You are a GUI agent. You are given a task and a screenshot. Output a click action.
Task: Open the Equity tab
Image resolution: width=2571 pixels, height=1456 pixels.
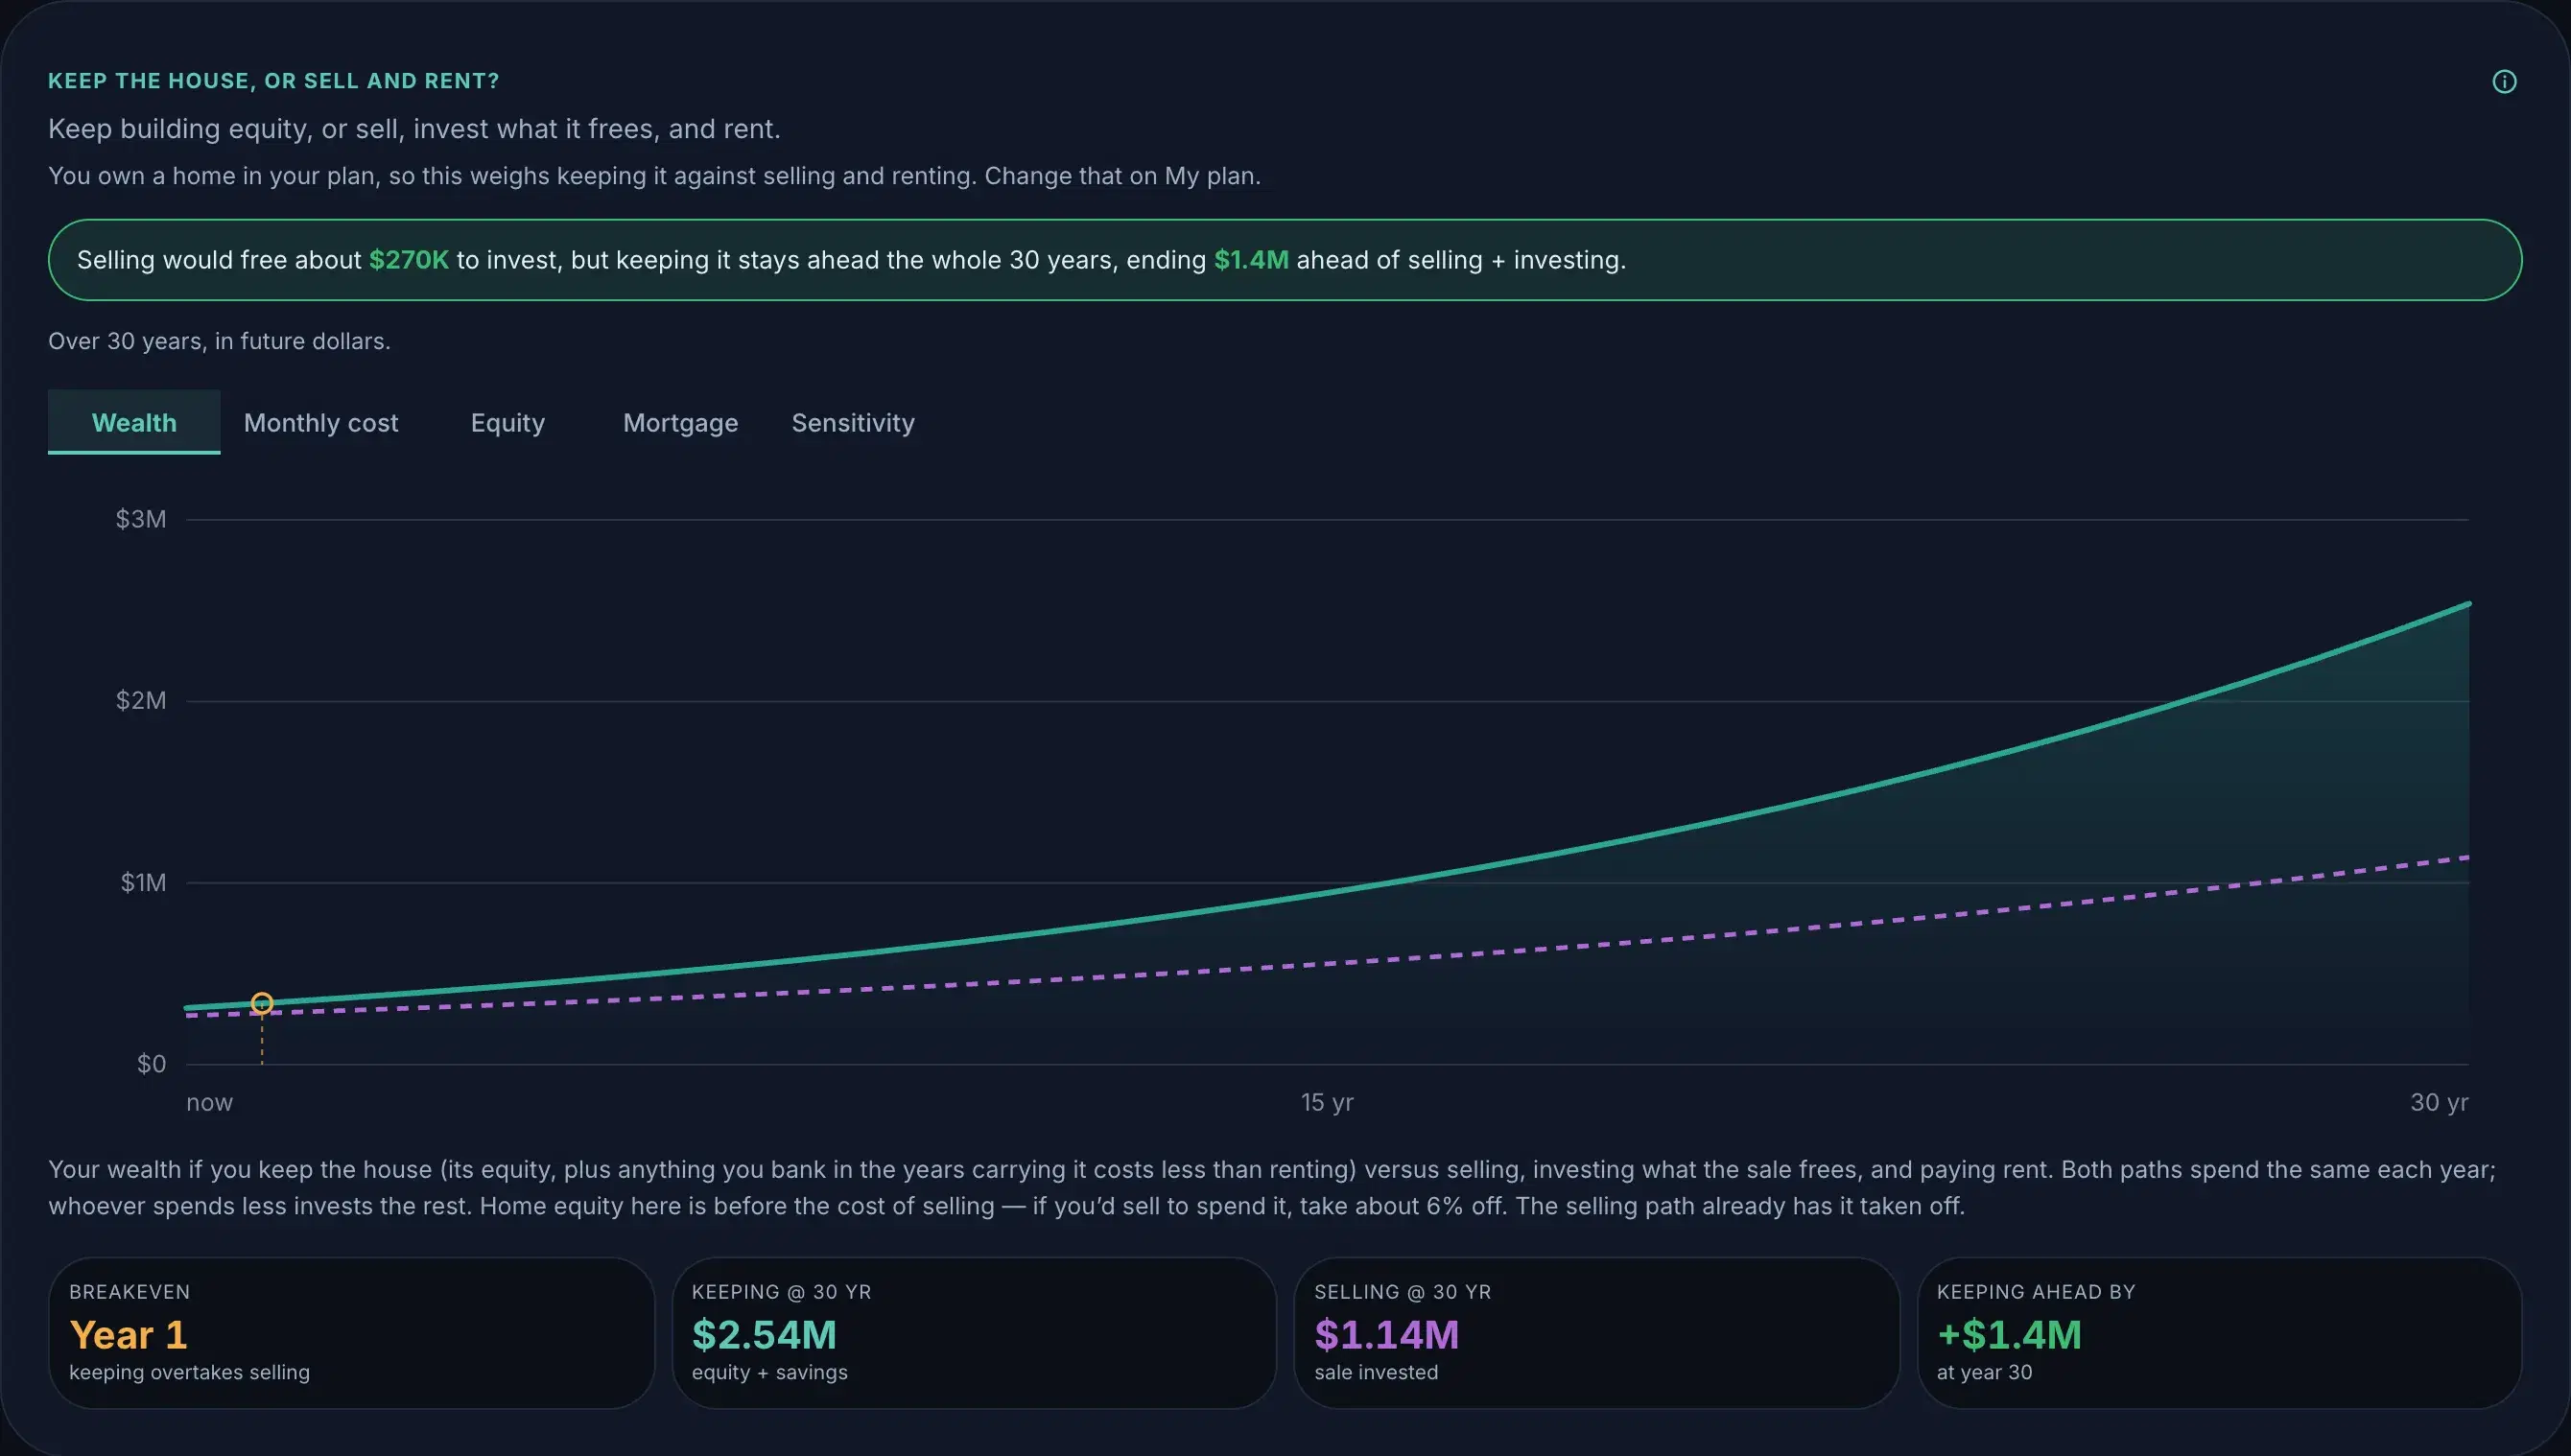pyautogui.click(x=508, y=422)
